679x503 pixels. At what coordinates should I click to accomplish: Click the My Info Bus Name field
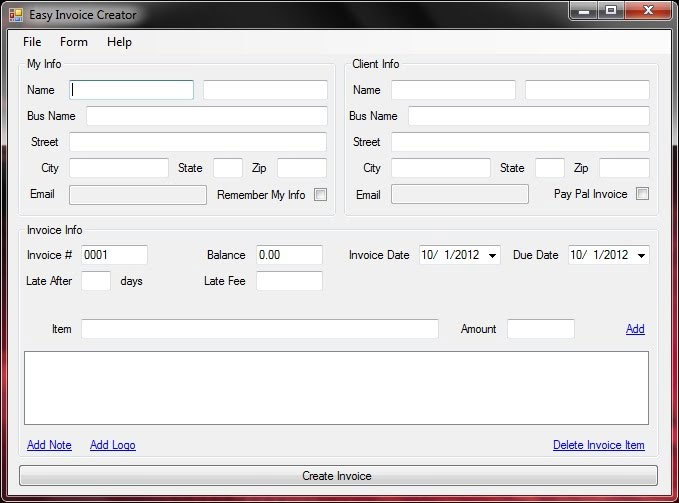(207, 116)
